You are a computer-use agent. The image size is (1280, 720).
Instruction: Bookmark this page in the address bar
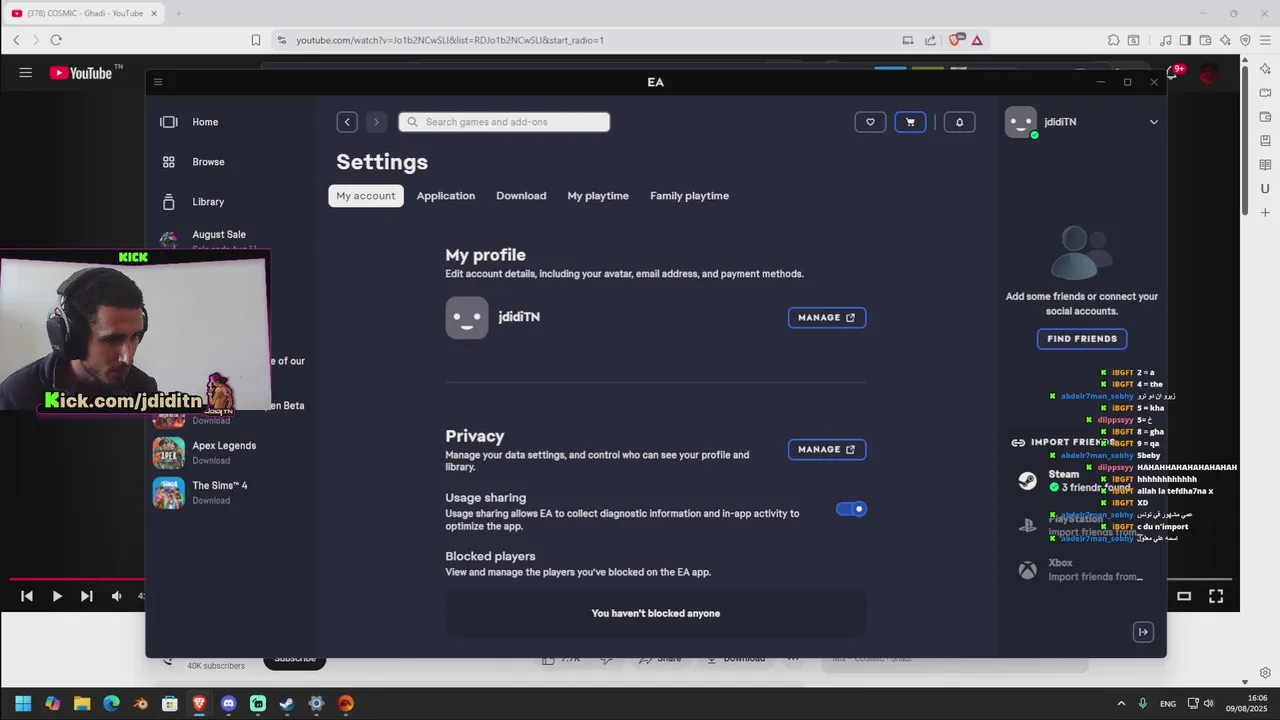click(x=256, y=40)
